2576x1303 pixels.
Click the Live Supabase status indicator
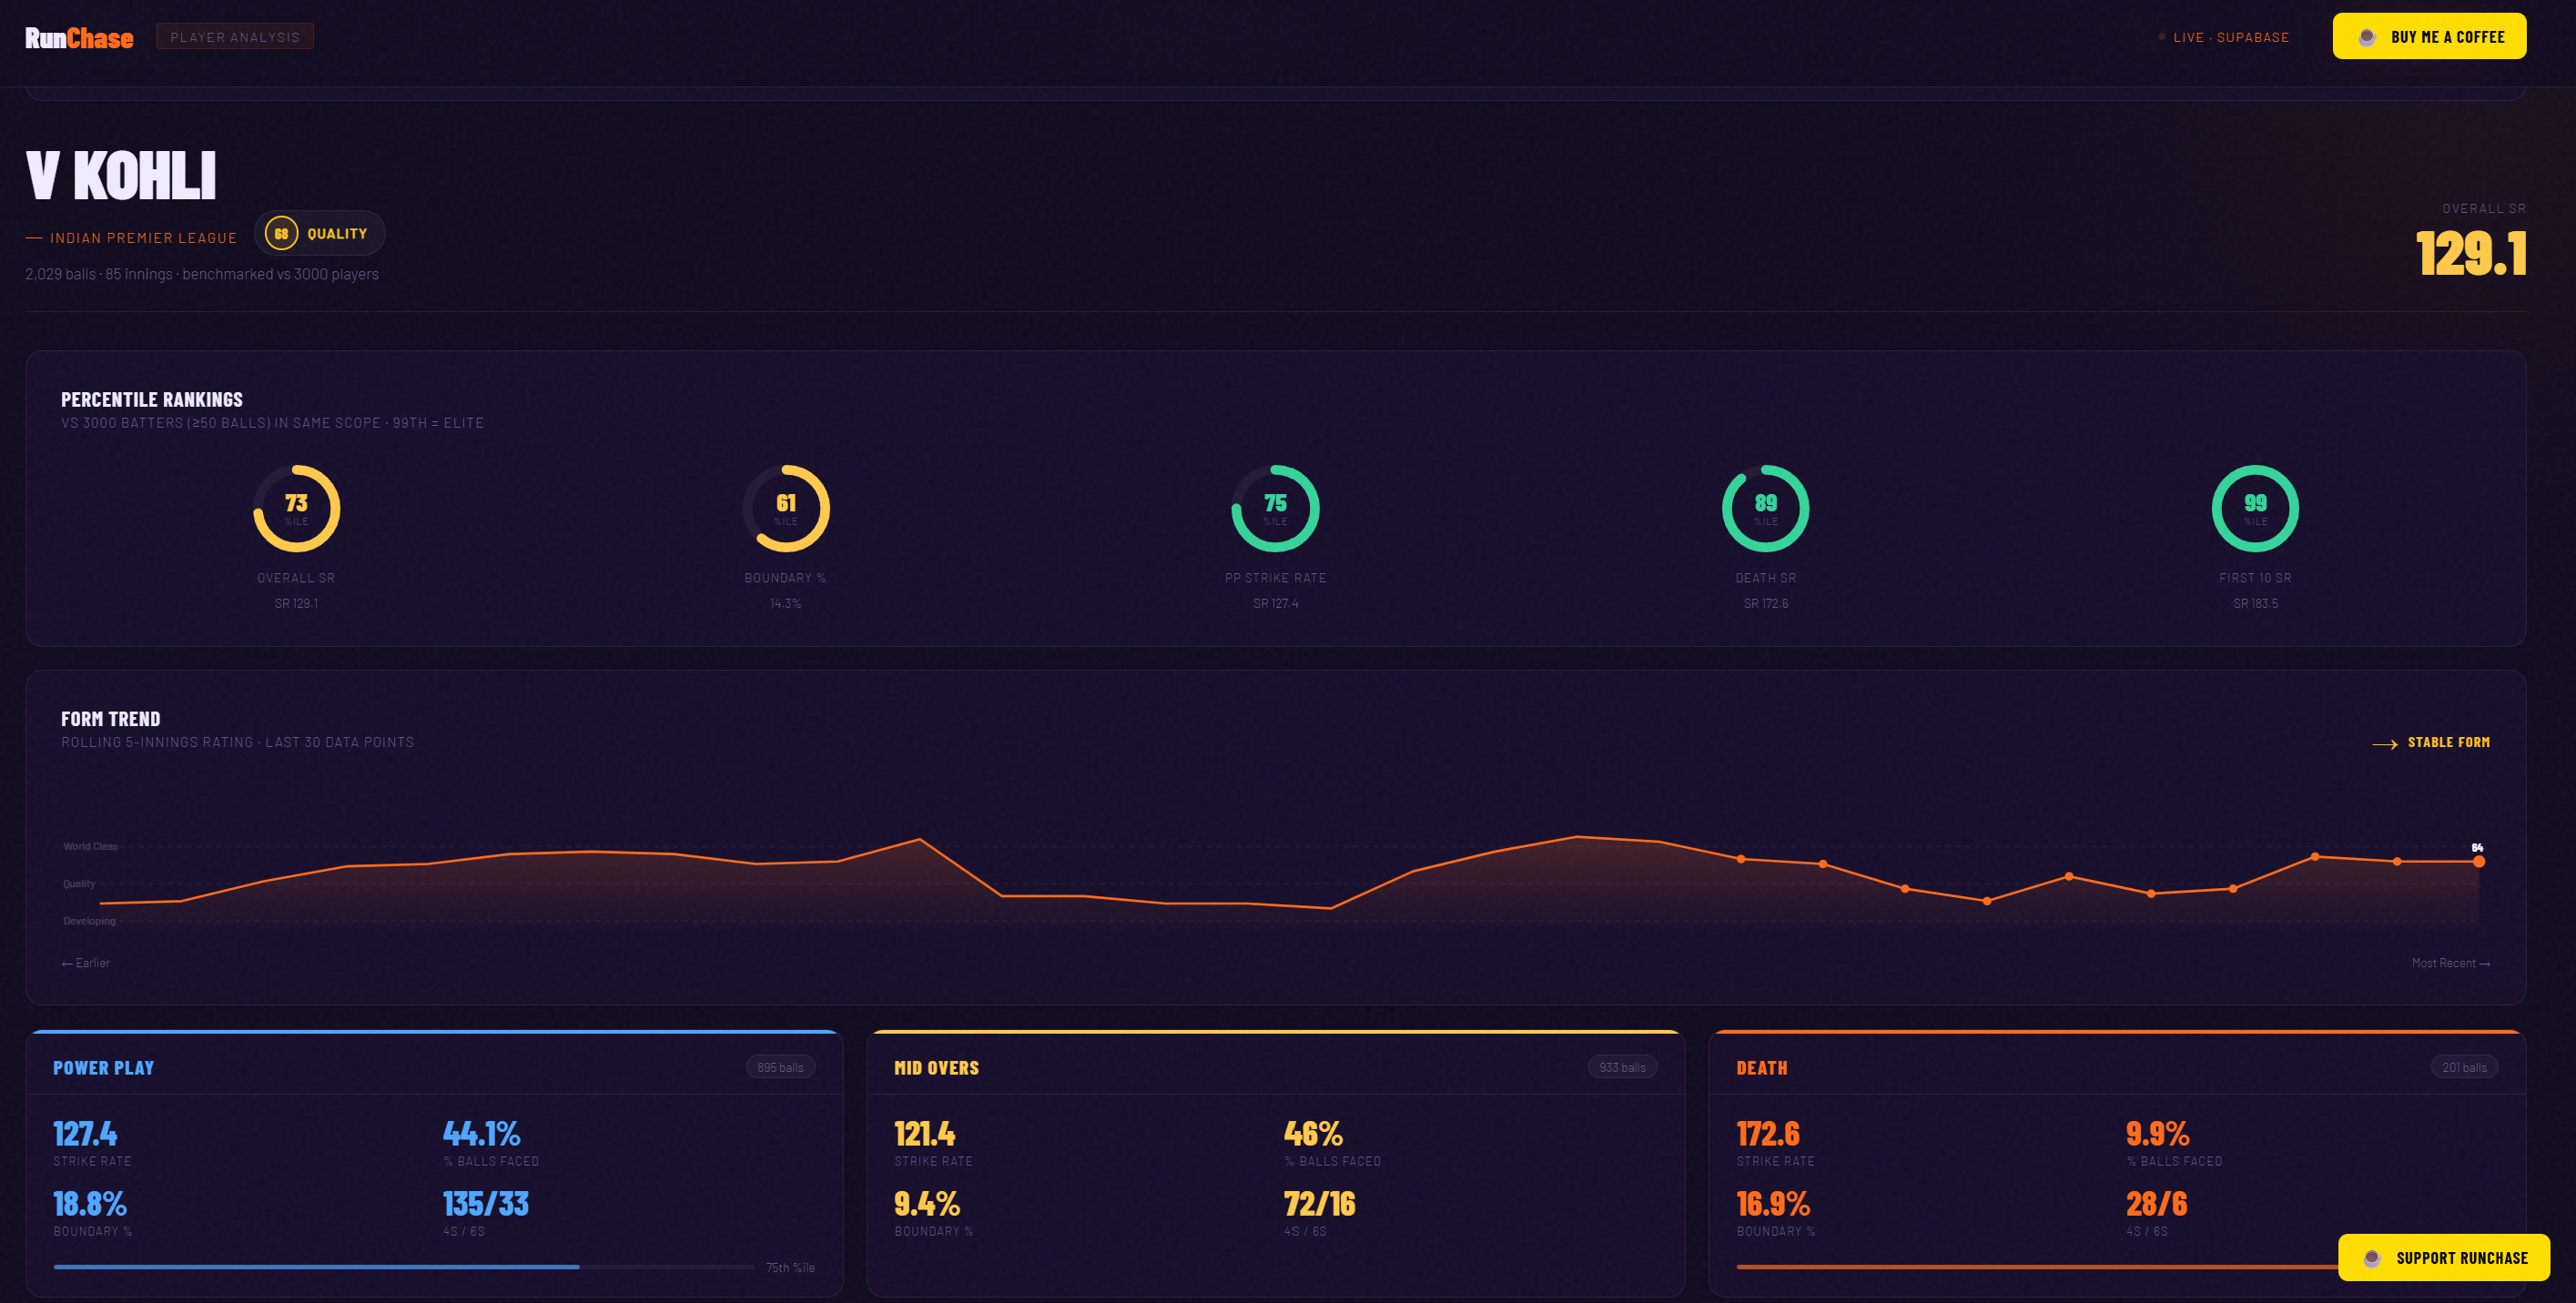pyautogui.click(x=2223, y=37)
